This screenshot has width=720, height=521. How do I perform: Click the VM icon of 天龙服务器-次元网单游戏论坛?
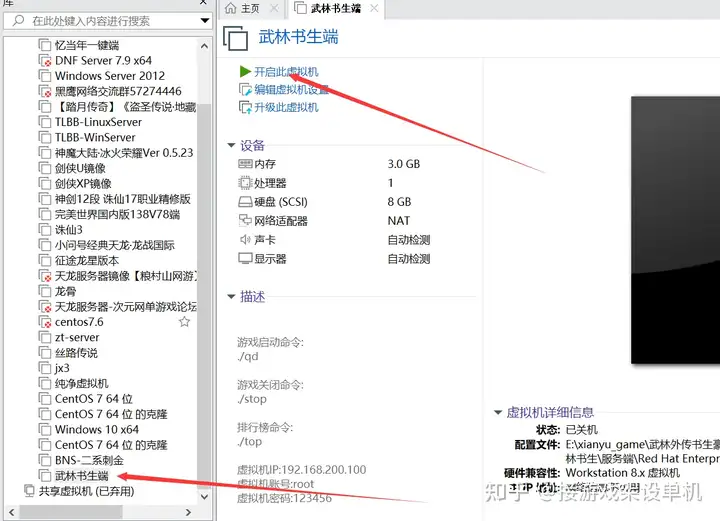45,307
